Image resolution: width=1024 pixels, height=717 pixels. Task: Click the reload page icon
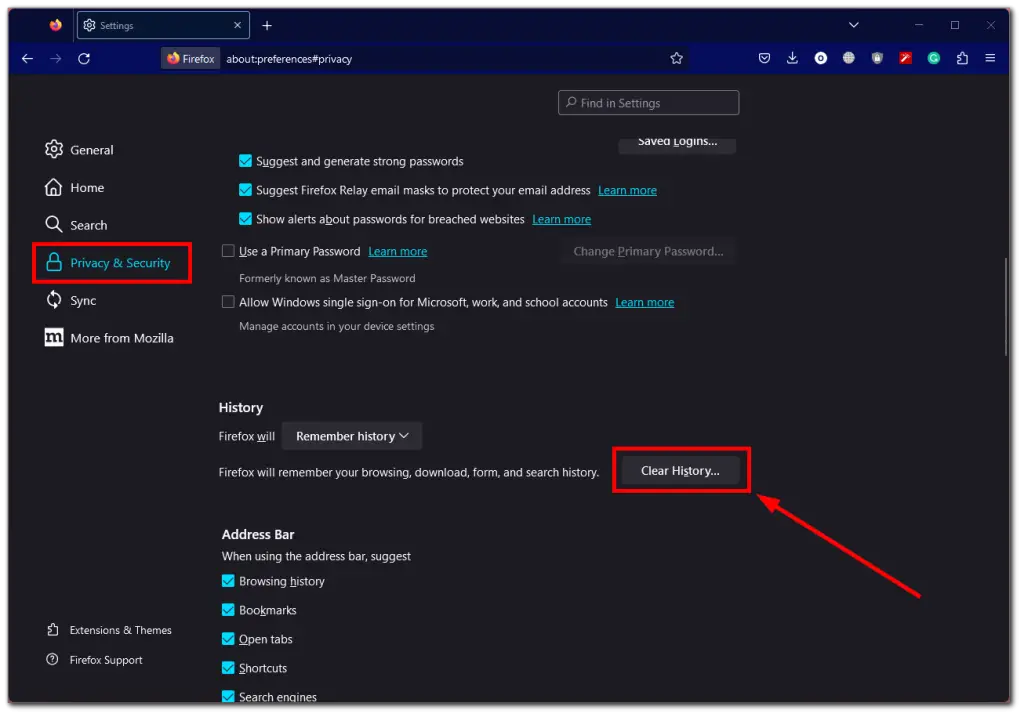[x=84, y=58]
